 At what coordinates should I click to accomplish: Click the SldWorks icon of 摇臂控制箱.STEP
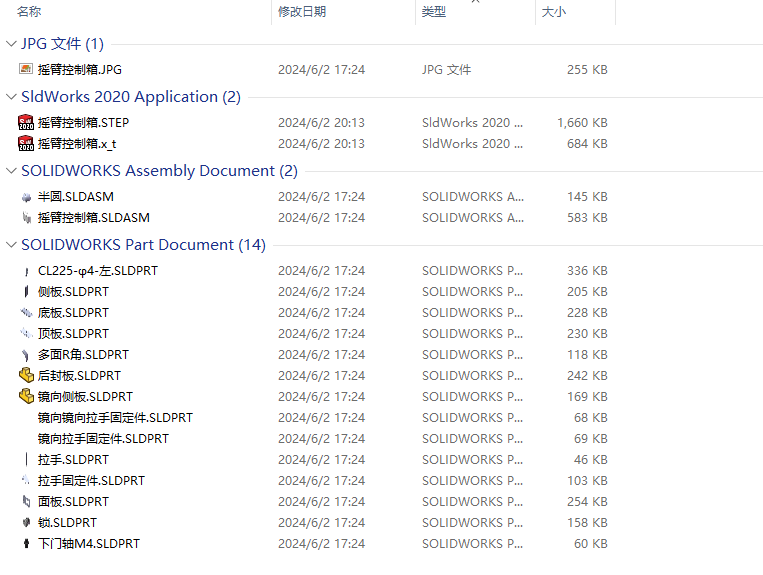click(x=26, y=122)
